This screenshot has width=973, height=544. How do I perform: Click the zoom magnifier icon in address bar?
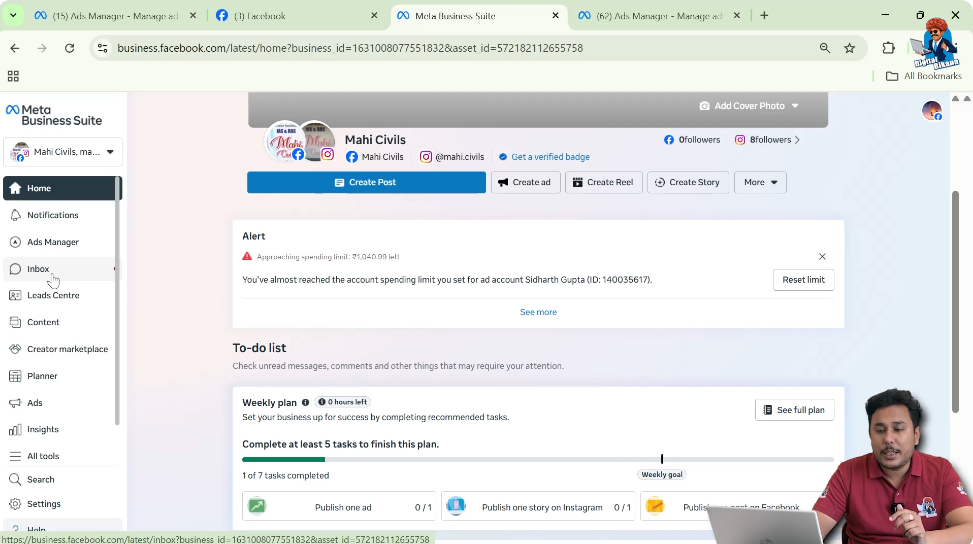825,48
